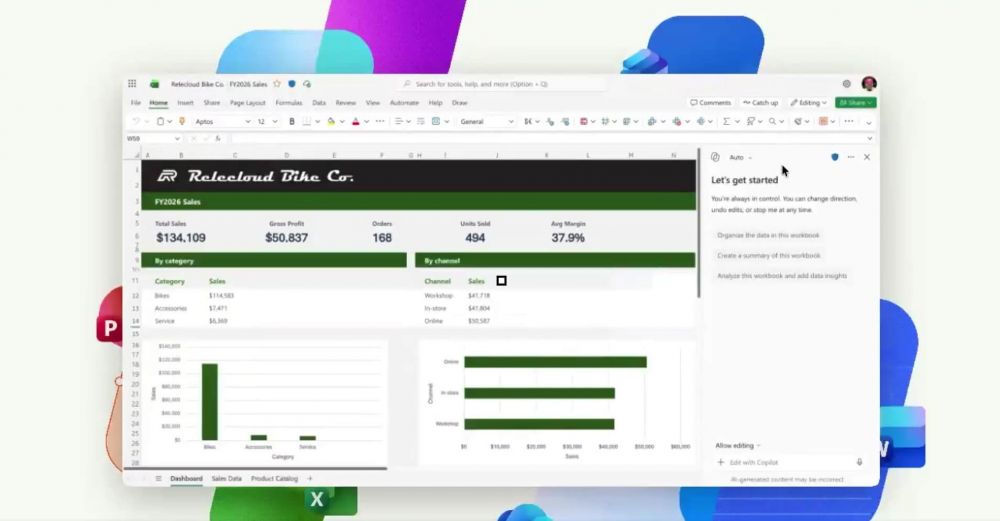Screen dimensions: 1000x521
Task: Toggle Bold formatting
Action: point(292,121)
